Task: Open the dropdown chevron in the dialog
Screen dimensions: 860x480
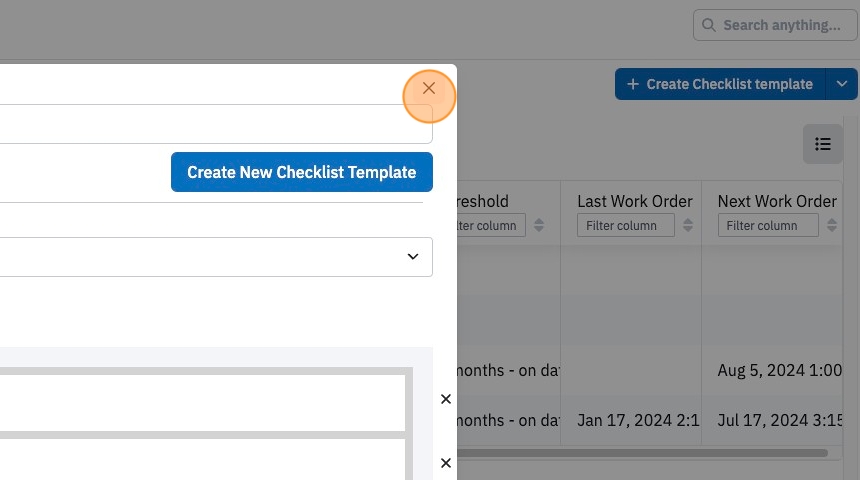Action: click(x=413, y=257)
